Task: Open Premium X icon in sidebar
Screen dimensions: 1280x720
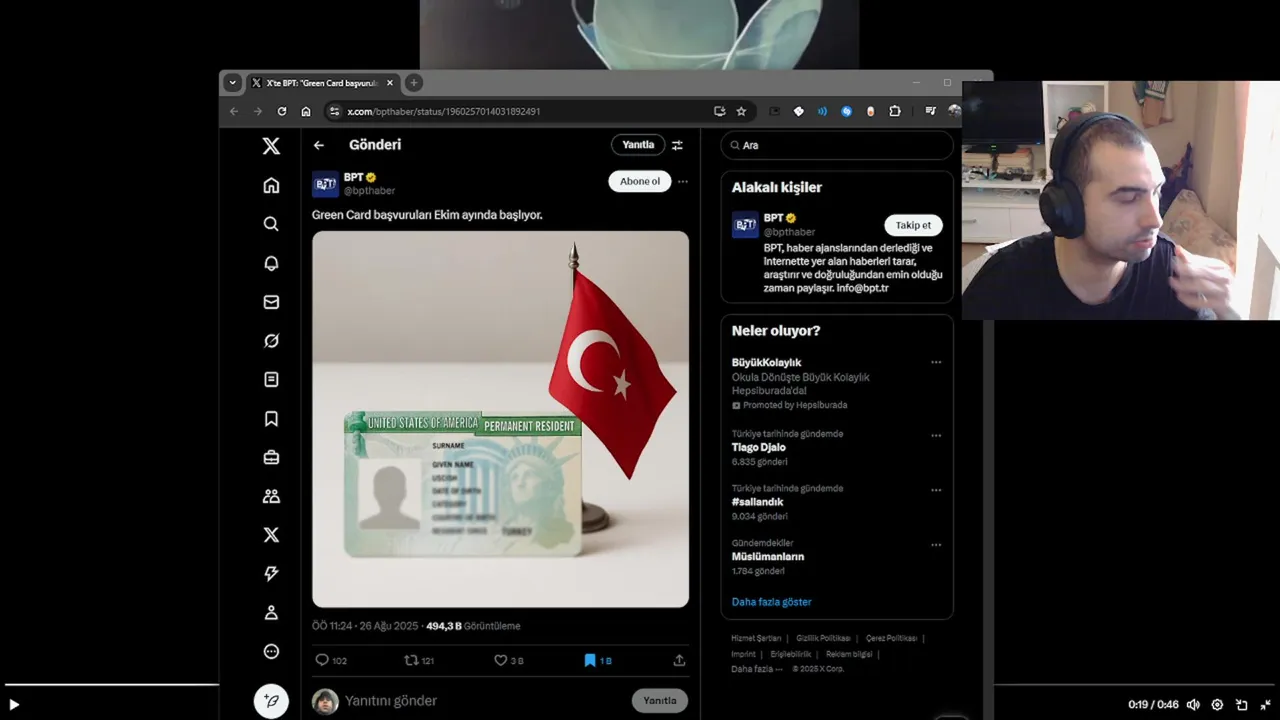Action: pos(271,535)
